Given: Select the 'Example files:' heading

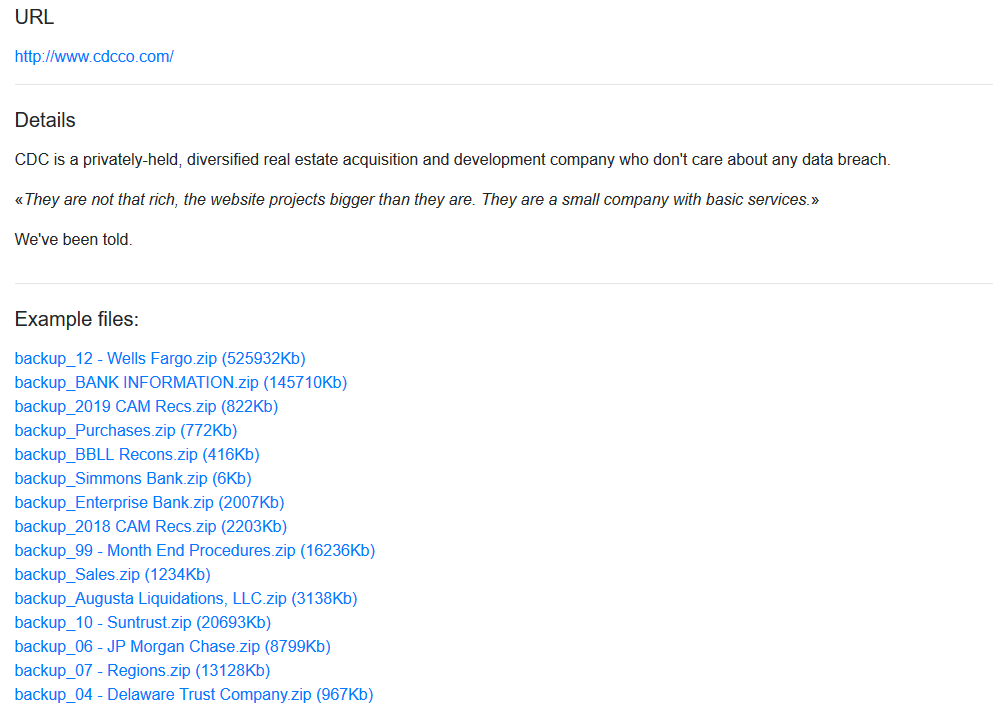Looking at the screenshot, I should tap(77, 319).
